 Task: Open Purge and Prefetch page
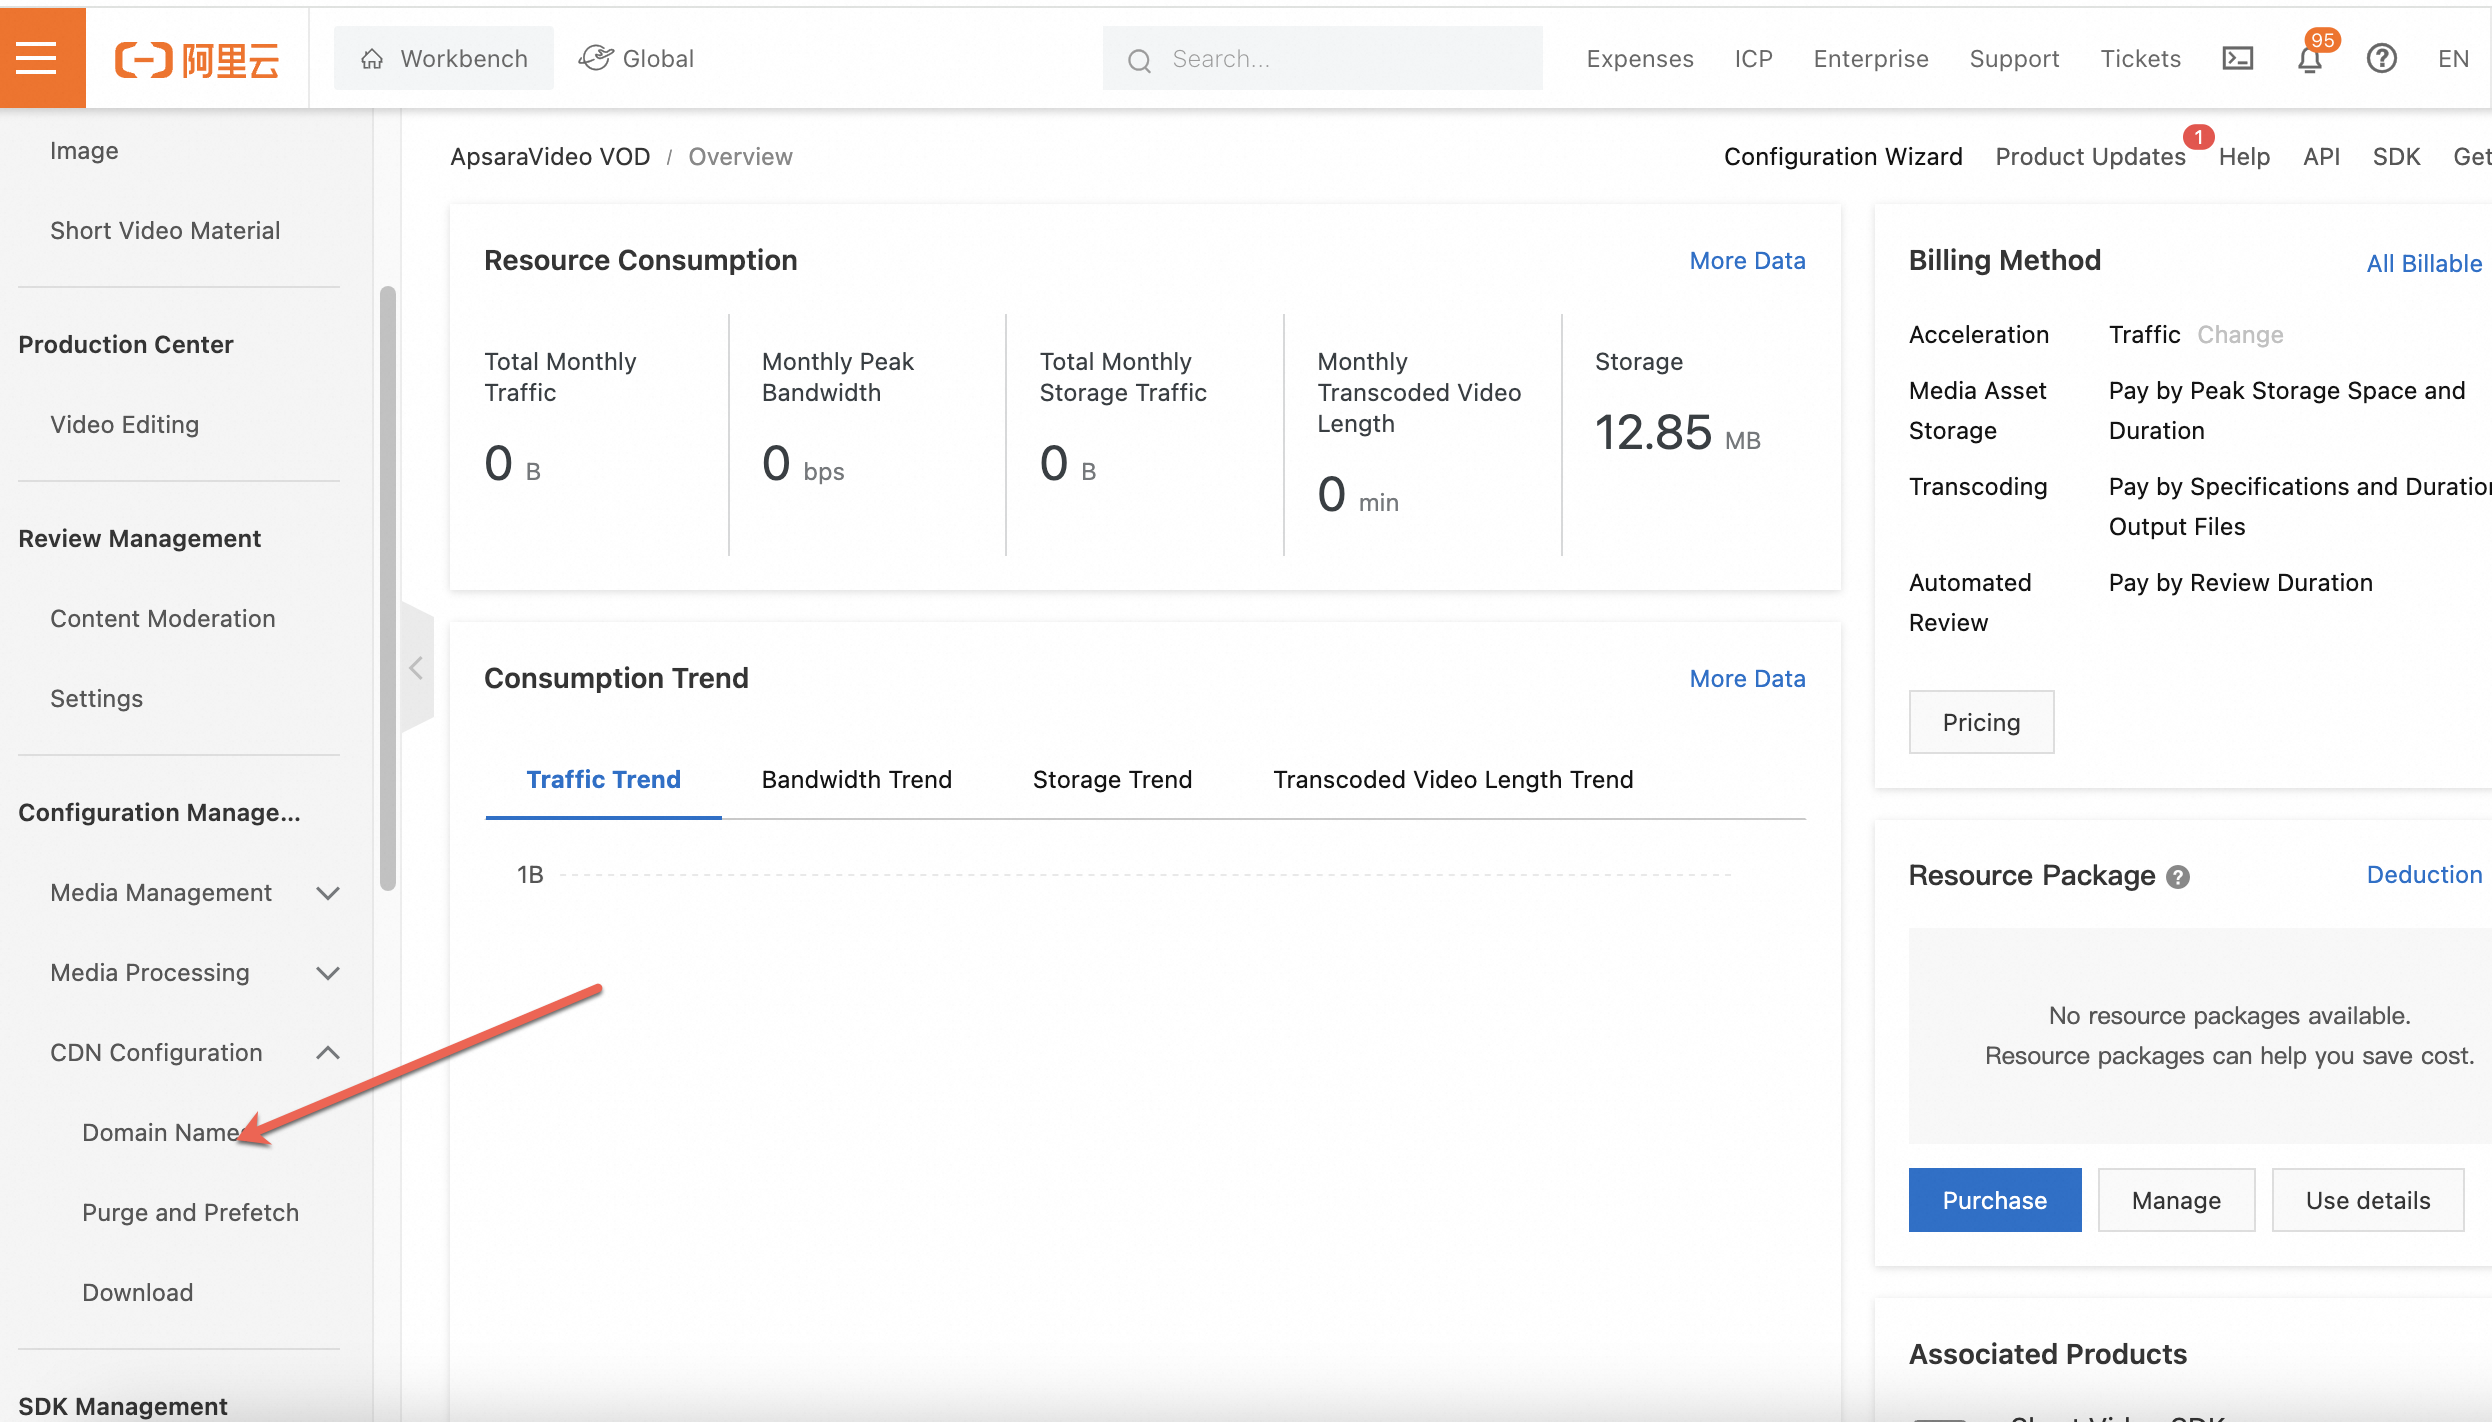pos(190,1212)
